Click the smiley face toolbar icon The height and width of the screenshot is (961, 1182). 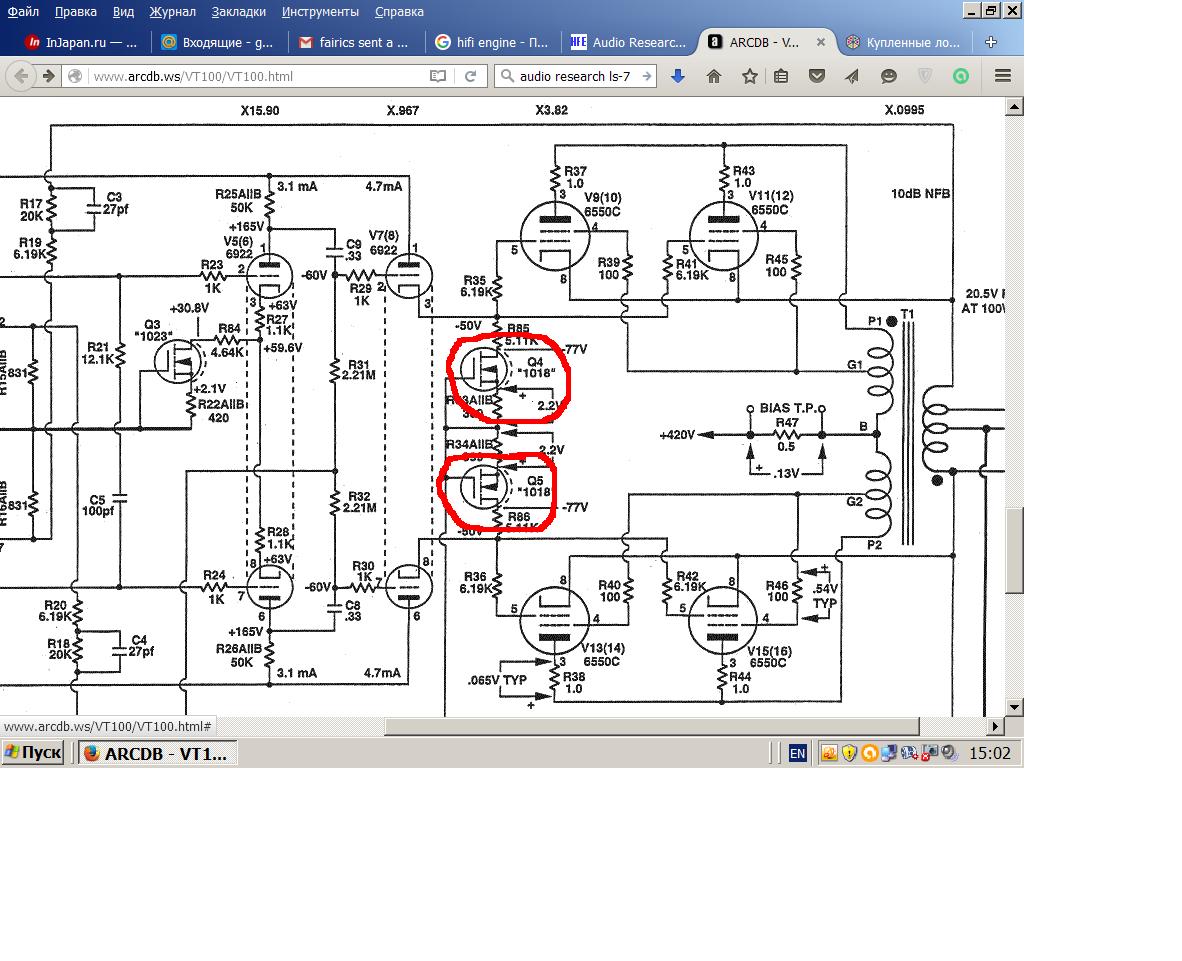[x=888, y=76]
